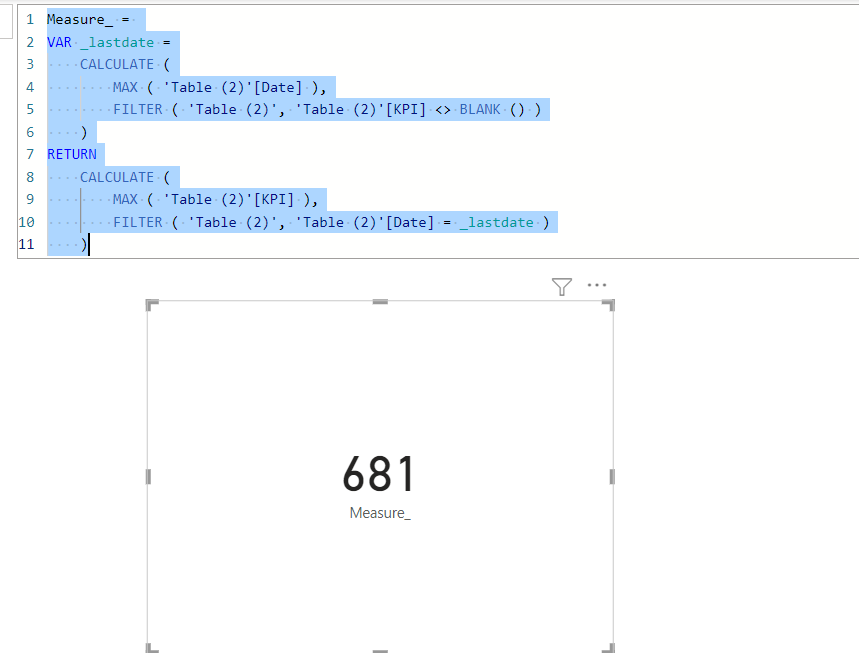Viewport: 859px width, 653px height.
Task: Click the filter icon above the card visual
Action: tap(562, 286)
